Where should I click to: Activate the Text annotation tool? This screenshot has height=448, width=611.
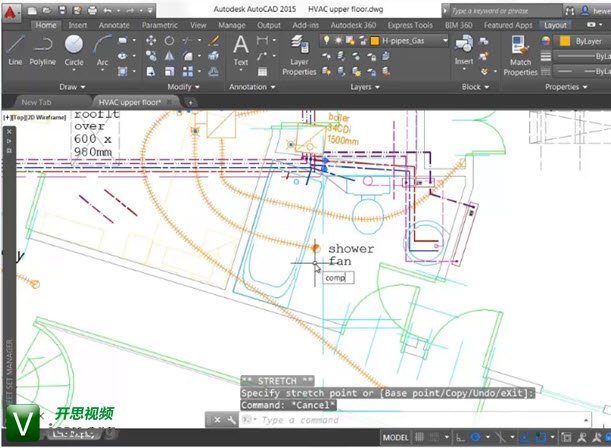(x=240, y=47)
